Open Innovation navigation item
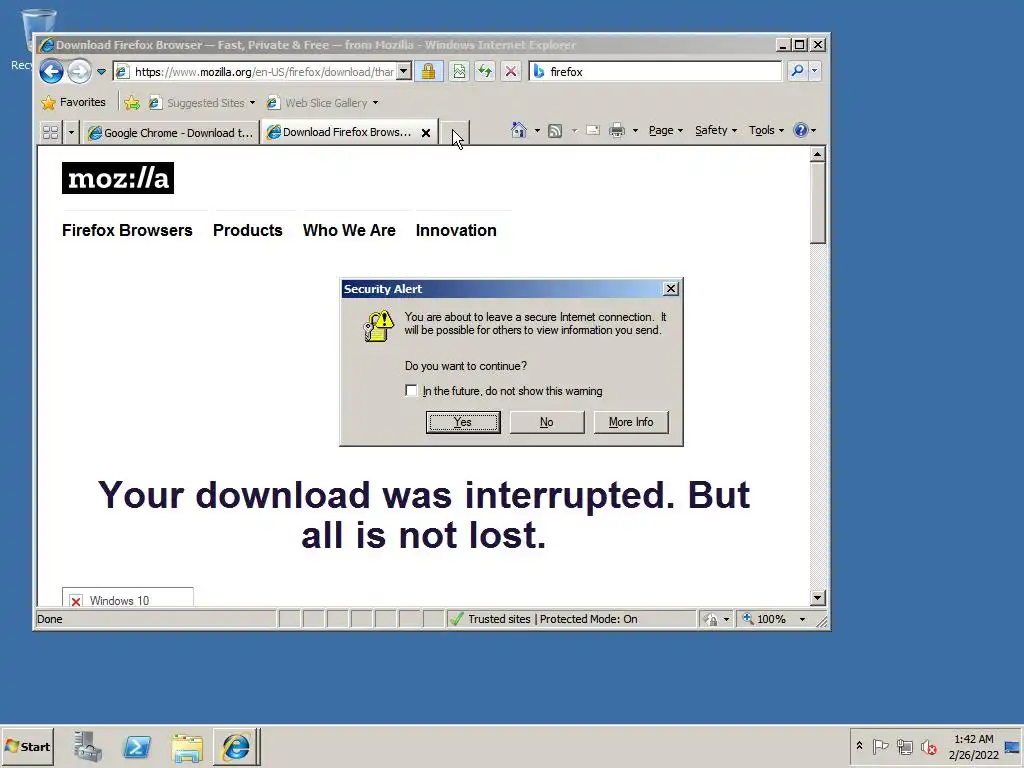The height and width of the screenshot is (768, 1024). [x=456, y=231]
